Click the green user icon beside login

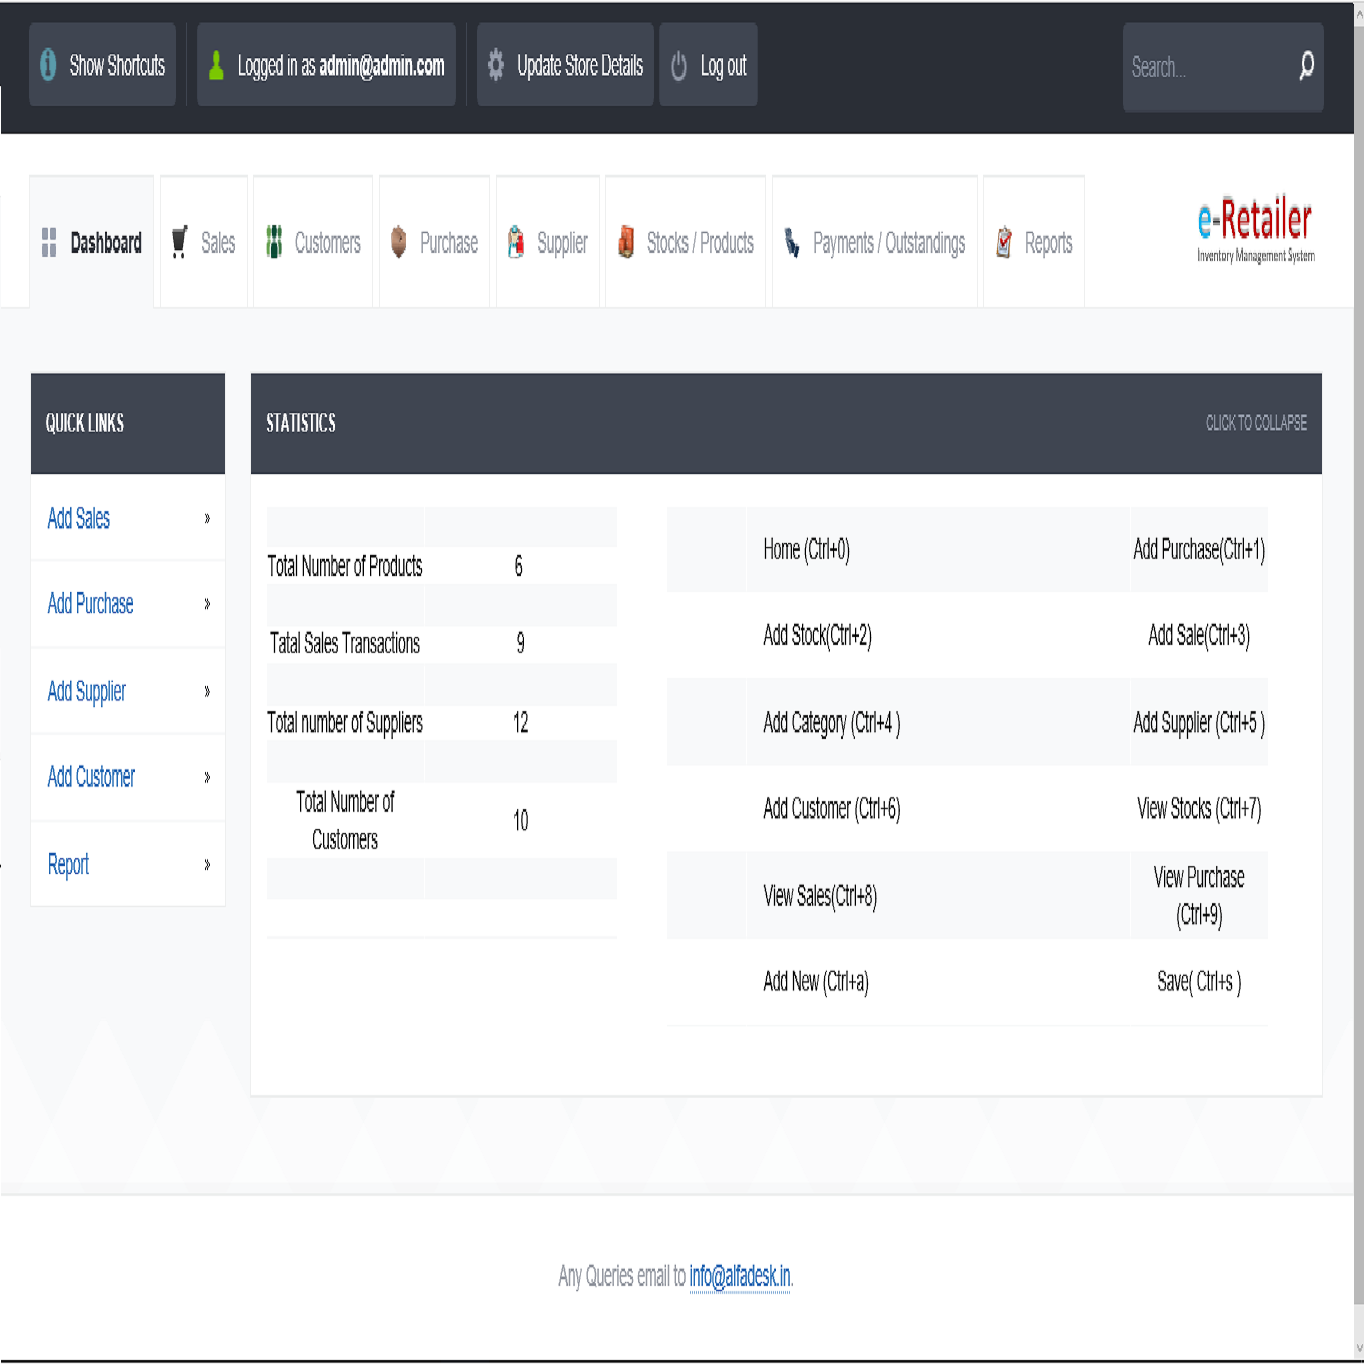(216, 66)
